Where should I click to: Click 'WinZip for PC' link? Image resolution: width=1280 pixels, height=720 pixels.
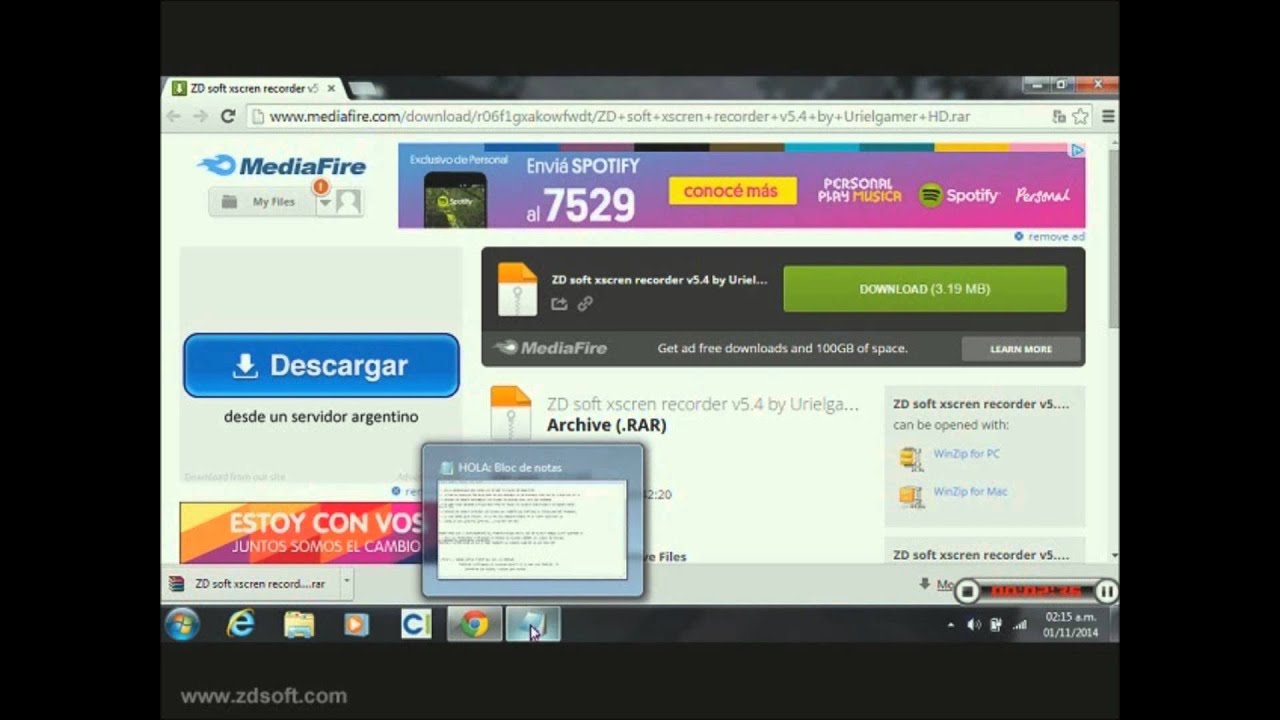point(966,454)
